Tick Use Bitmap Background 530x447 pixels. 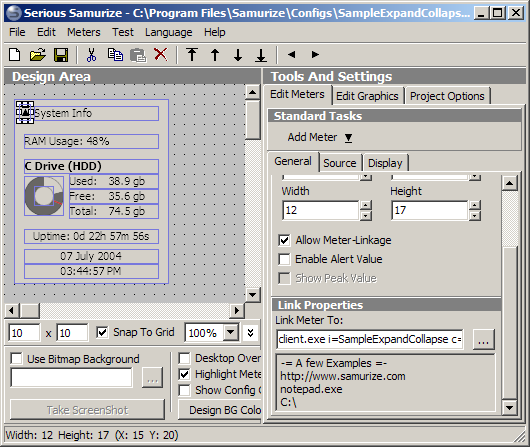[x=17, y=358]
